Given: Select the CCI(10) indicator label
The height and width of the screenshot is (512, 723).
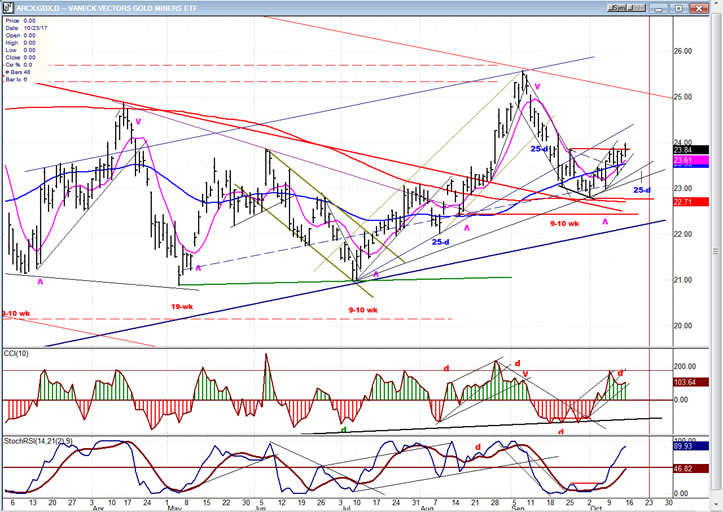Looking at the screenshot, I should (20, 355).
